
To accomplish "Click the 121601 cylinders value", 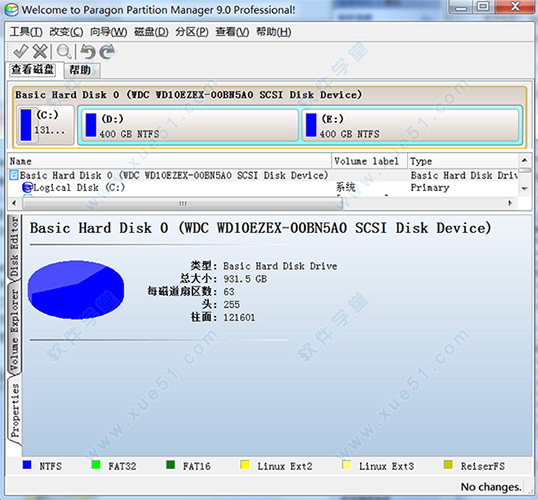I will [x=239, y=317].
